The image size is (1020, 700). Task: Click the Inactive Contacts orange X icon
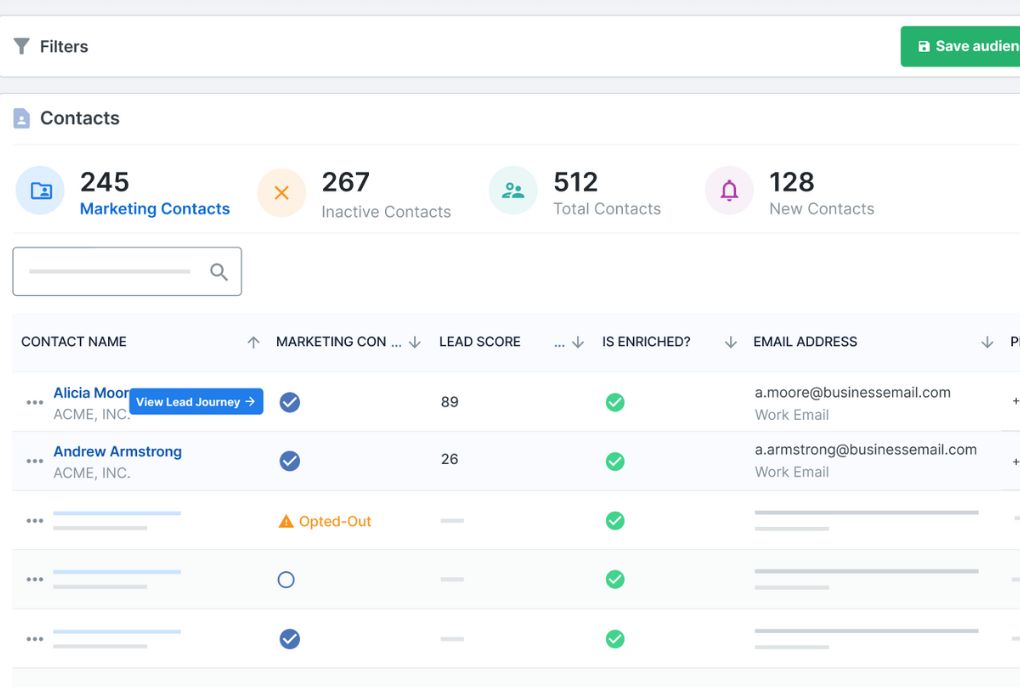282,193
